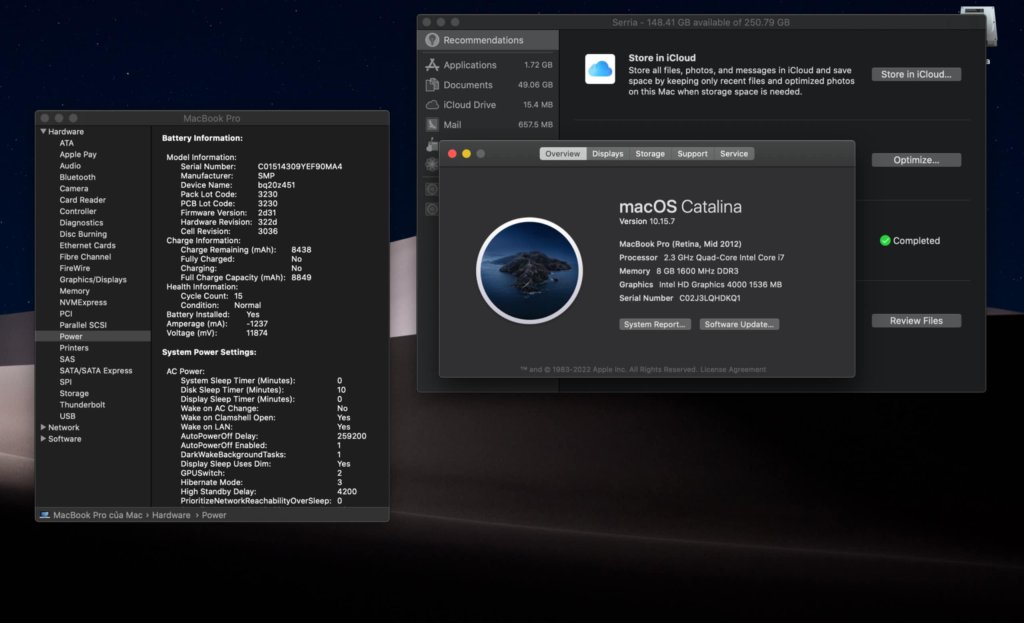Click the Optimize... button

point(916,160)
